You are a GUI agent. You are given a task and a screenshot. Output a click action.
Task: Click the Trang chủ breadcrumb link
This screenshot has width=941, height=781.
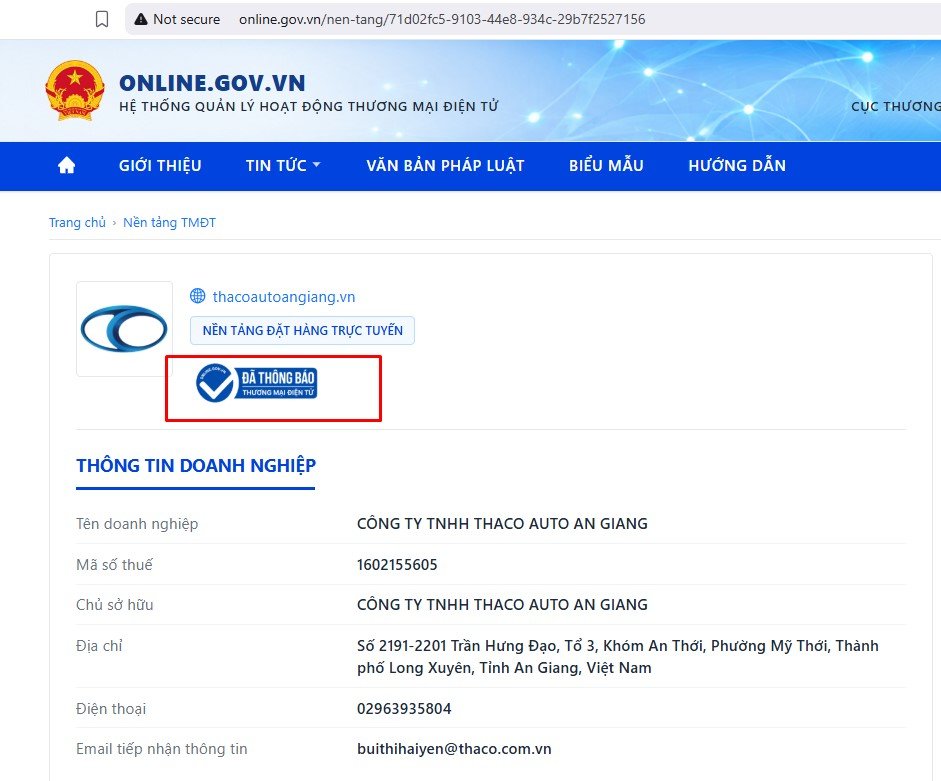pos(77,223)
